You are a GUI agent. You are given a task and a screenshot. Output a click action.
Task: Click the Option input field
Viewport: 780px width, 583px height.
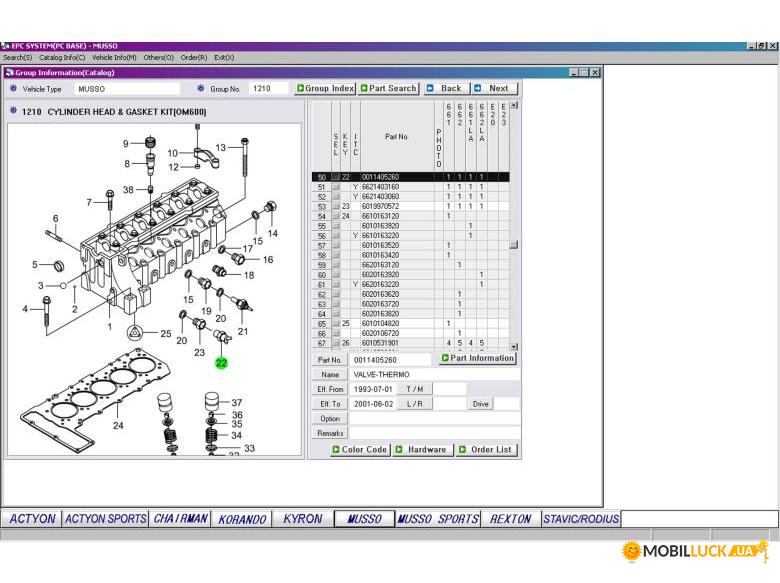435,419
